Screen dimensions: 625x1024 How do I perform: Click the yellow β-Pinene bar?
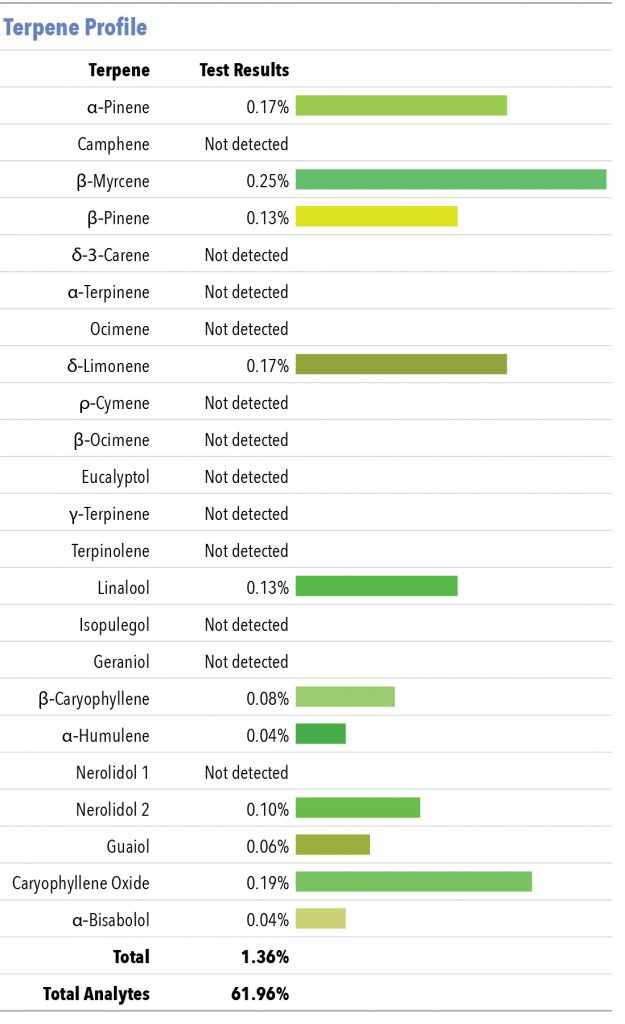pyautogui.click(x=376, y=216)
